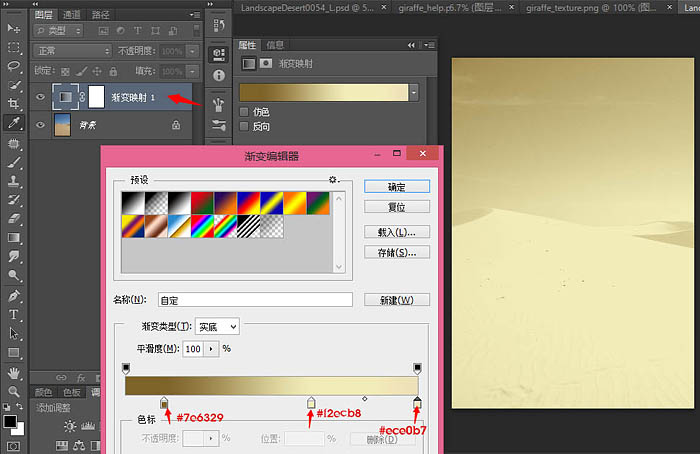Click the 名称 gradient name input field
Image resolution: width=700 pixels, height=454 pixels.
254,299
